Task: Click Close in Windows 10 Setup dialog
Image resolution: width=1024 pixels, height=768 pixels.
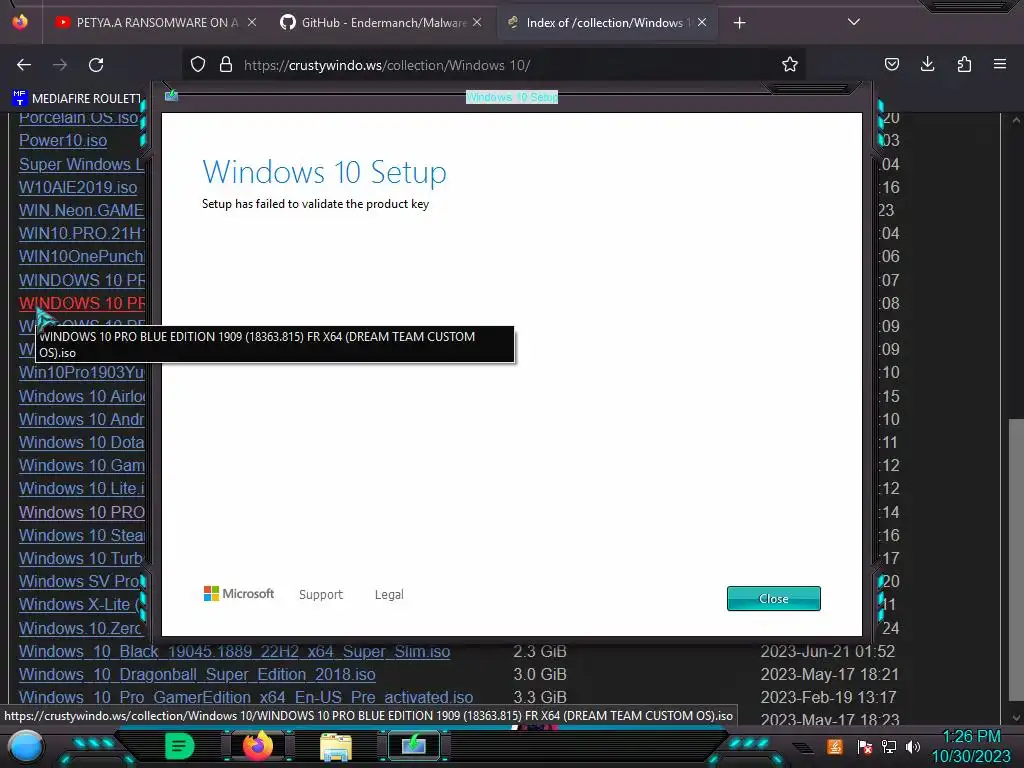Action: click(773, 598)
